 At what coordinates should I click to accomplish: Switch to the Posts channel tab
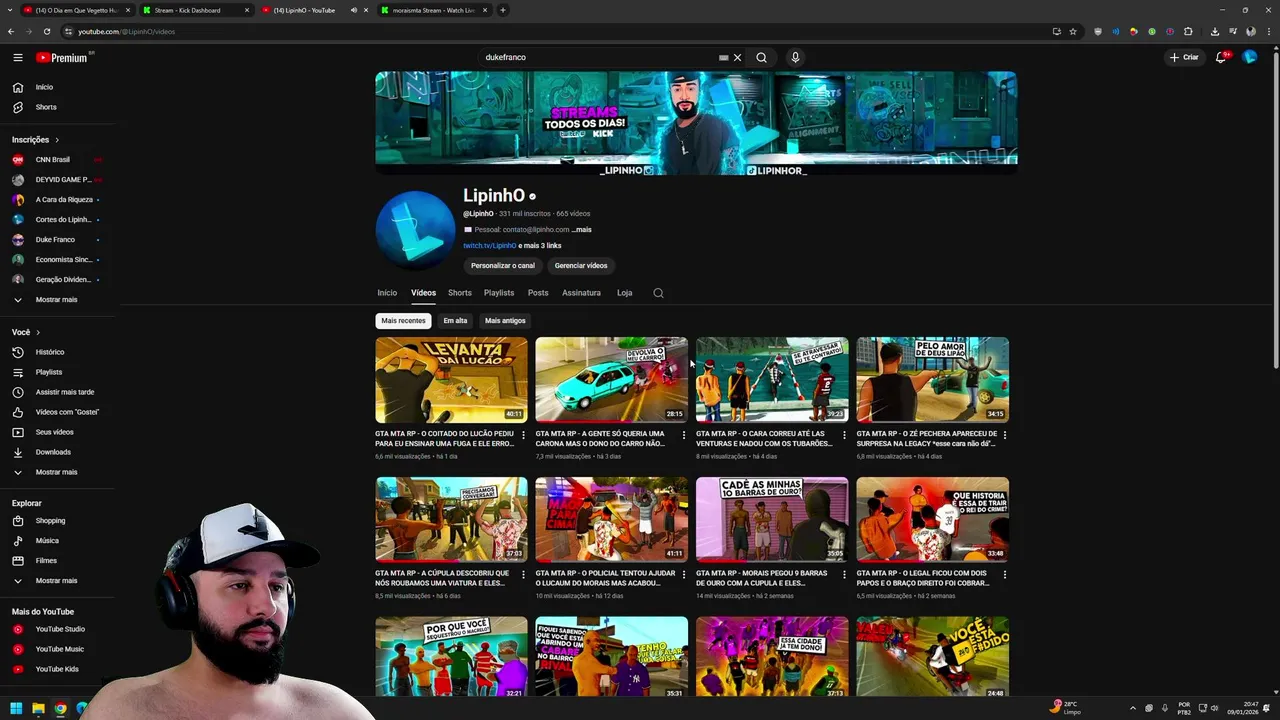pos(538,293)
